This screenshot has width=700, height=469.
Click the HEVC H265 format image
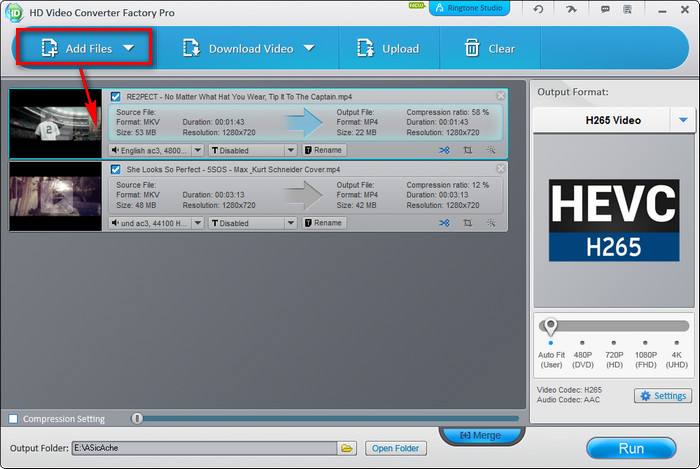pyautogui.click(x=614, y=220)
